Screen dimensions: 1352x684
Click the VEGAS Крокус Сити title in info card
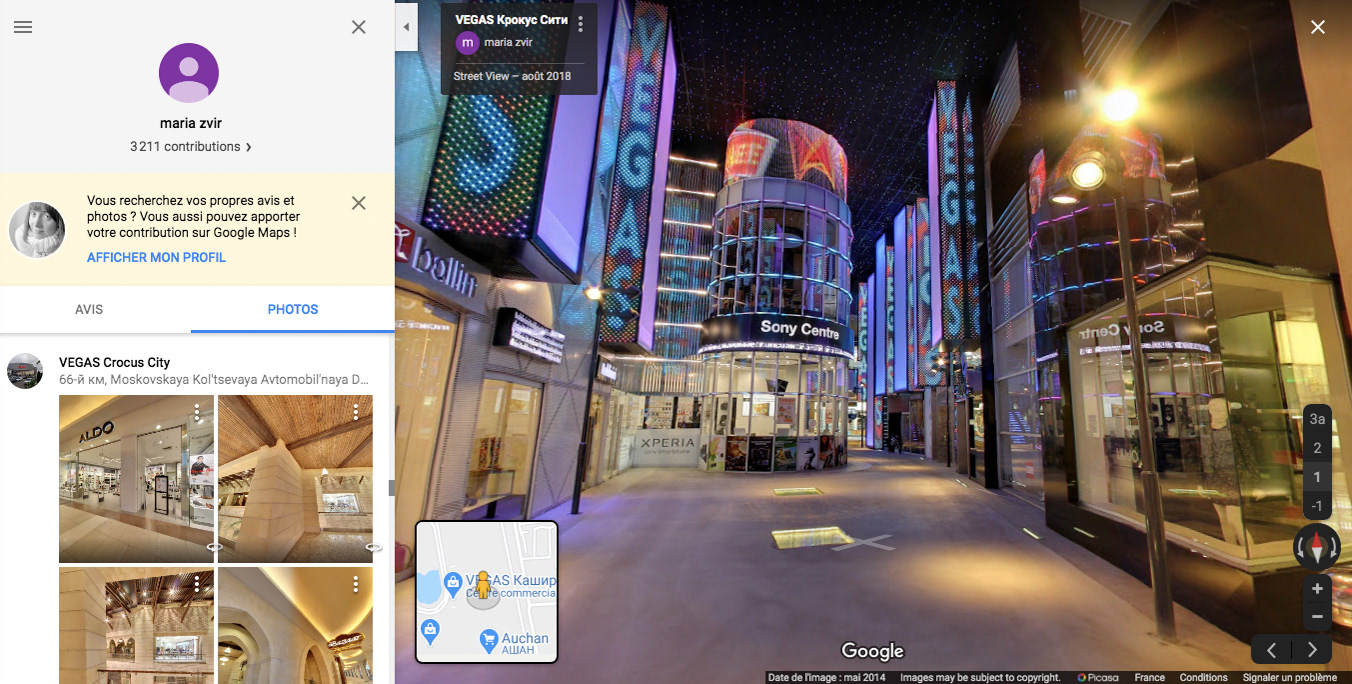(511, 20)
